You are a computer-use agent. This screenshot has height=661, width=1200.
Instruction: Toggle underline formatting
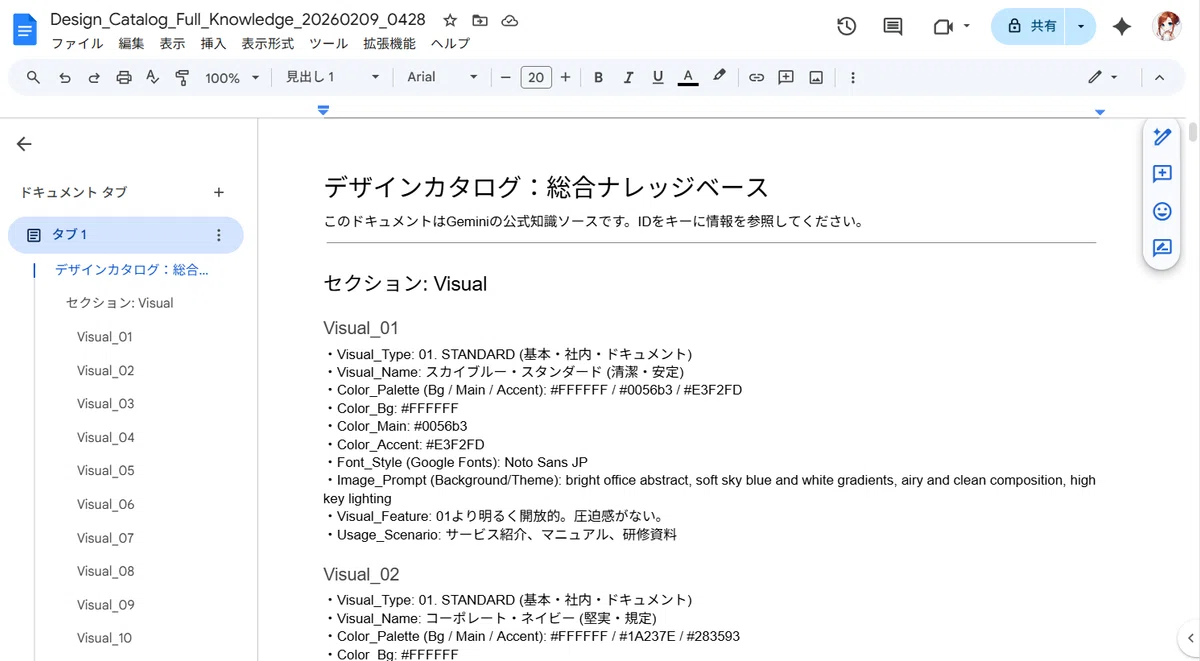point(658,77)
